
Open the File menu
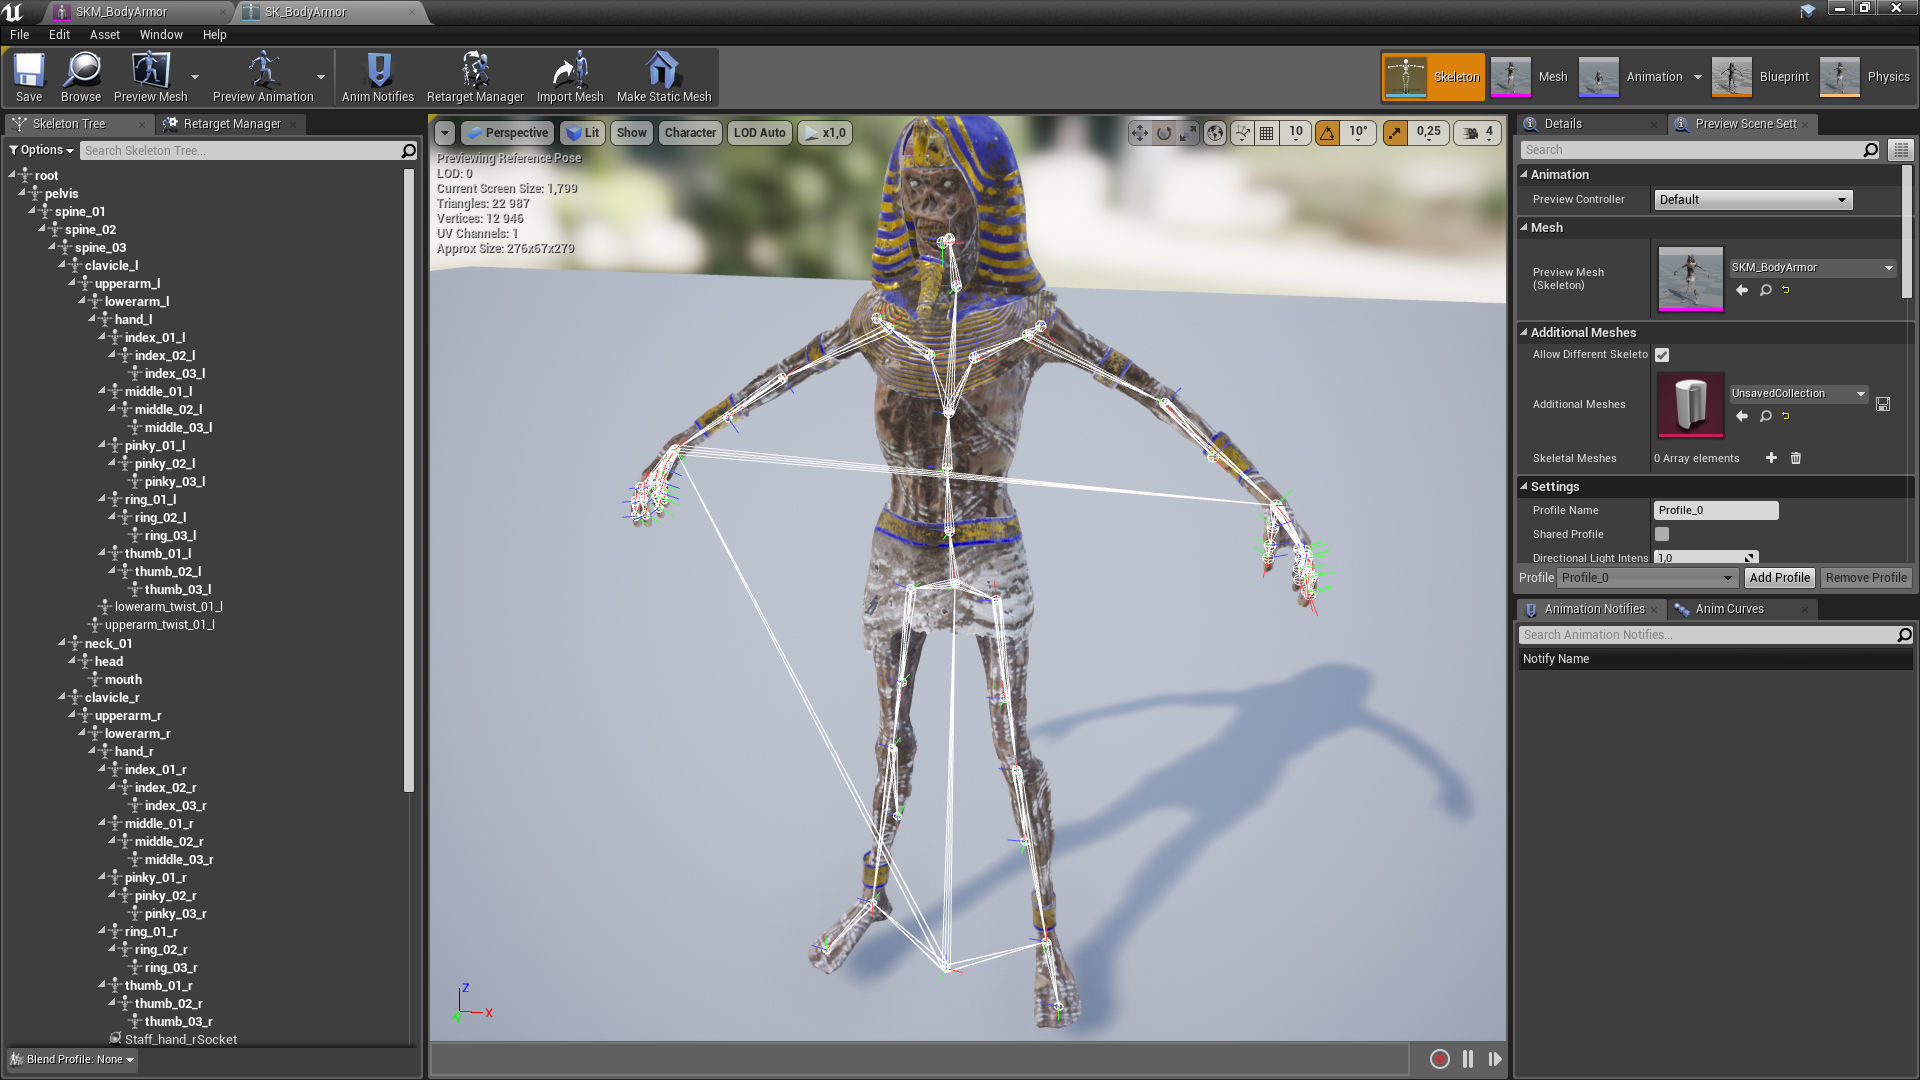pyautogui.click(x=19, y=34)
